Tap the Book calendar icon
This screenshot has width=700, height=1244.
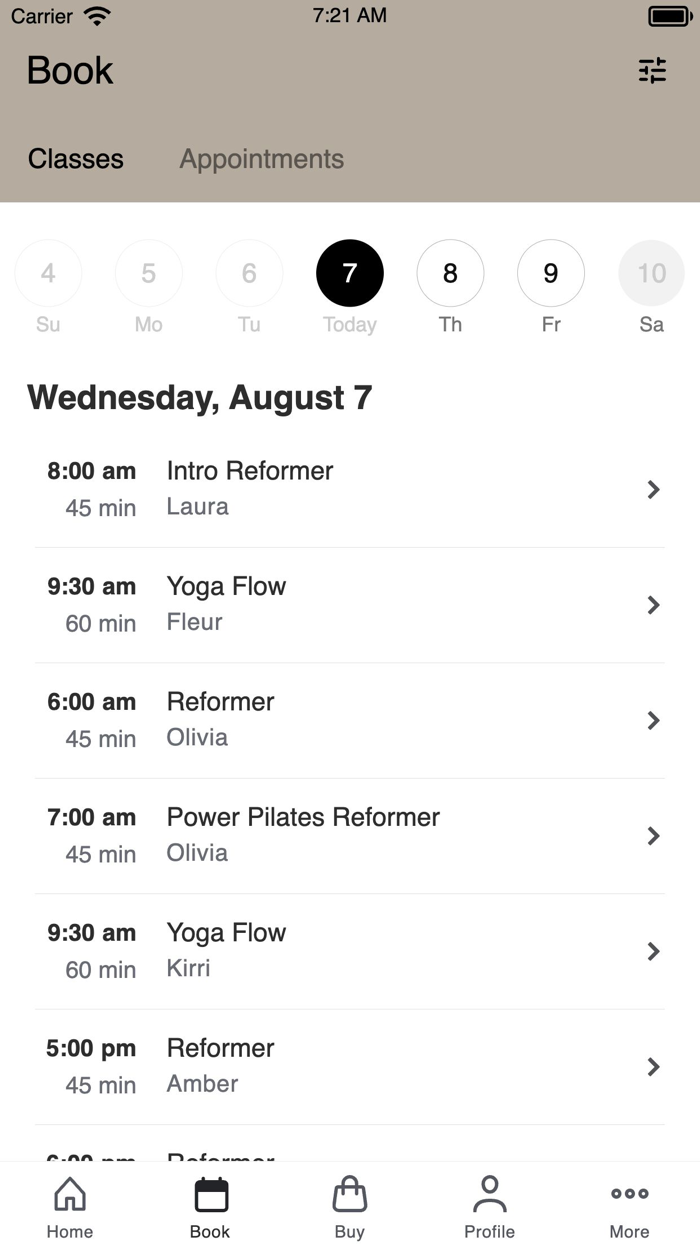[209, 1194]
